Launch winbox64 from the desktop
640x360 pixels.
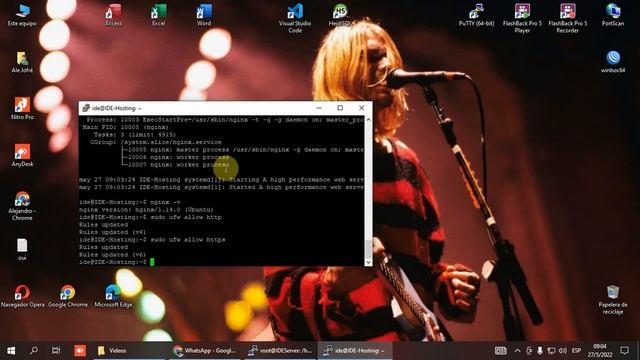click(x=613, y=61)
